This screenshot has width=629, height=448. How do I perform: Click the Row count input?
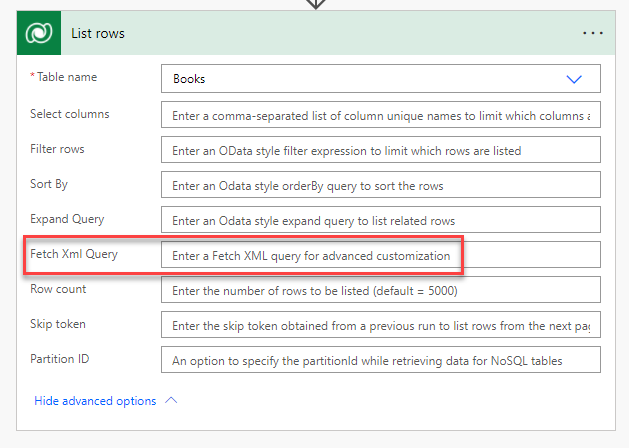tap(380, 290)
